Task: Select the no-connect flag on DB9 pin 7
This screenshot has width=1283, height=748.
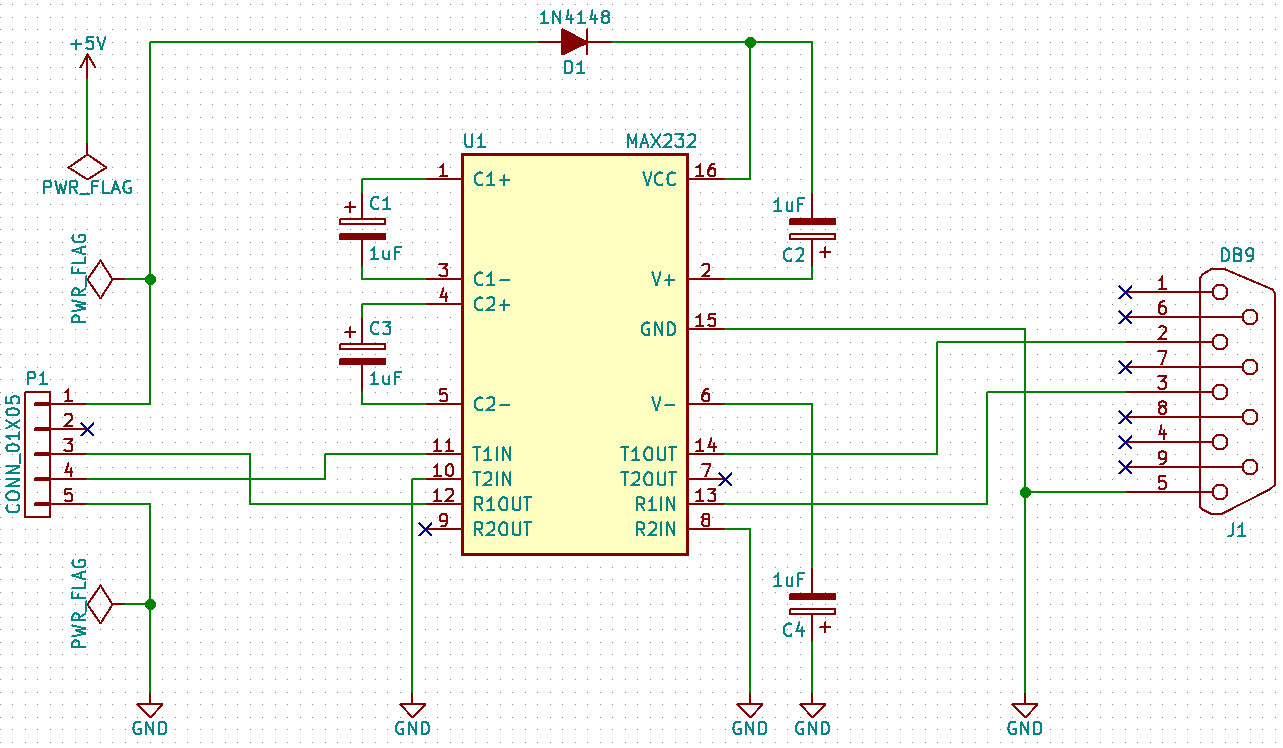Action: (x=1125, y=367)
